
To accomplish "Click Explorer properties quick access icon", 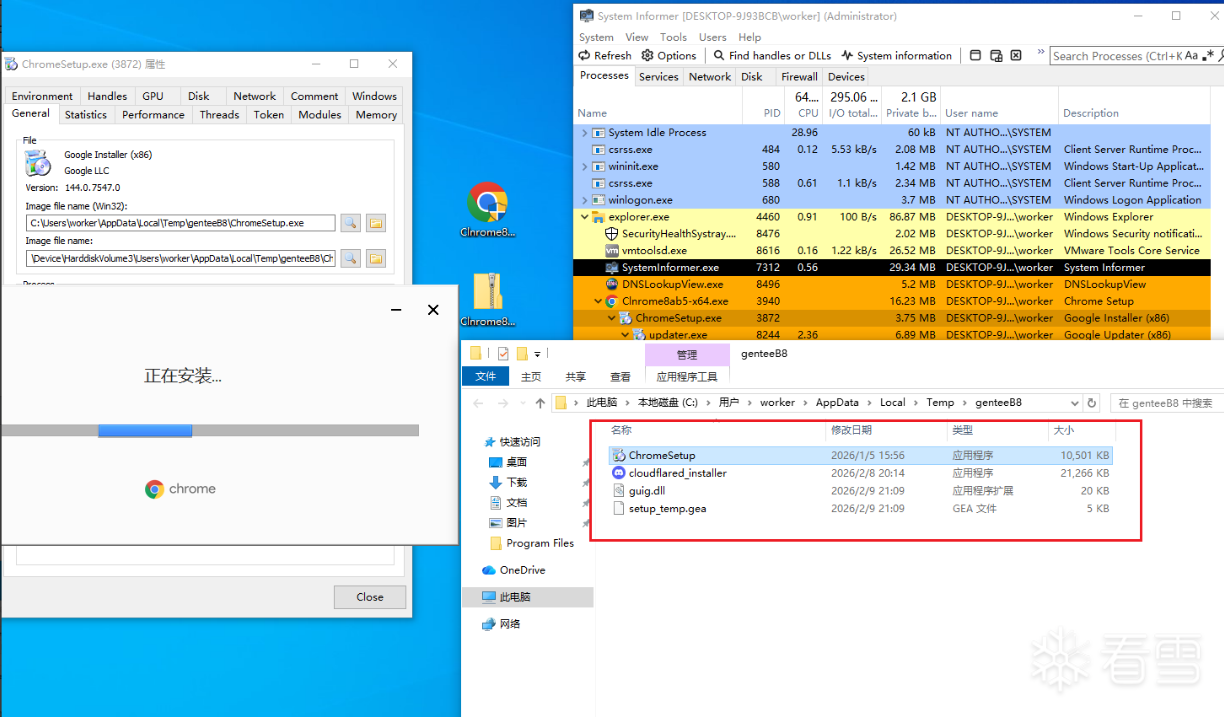I will pos(503,354).
